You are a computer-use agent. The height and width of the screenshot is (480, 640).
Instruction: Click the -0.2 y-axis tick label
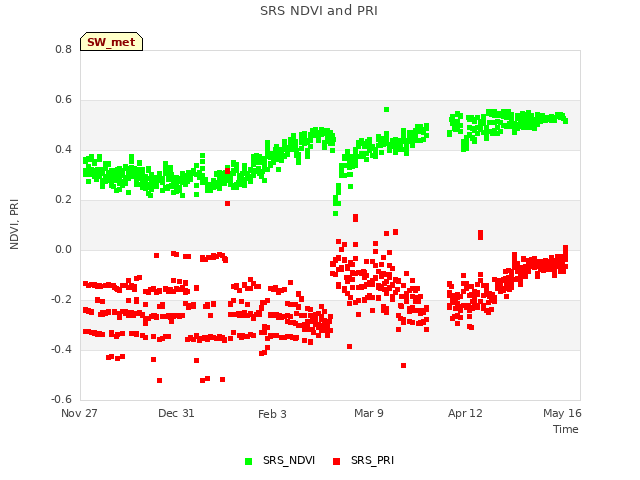click(61, 300)
